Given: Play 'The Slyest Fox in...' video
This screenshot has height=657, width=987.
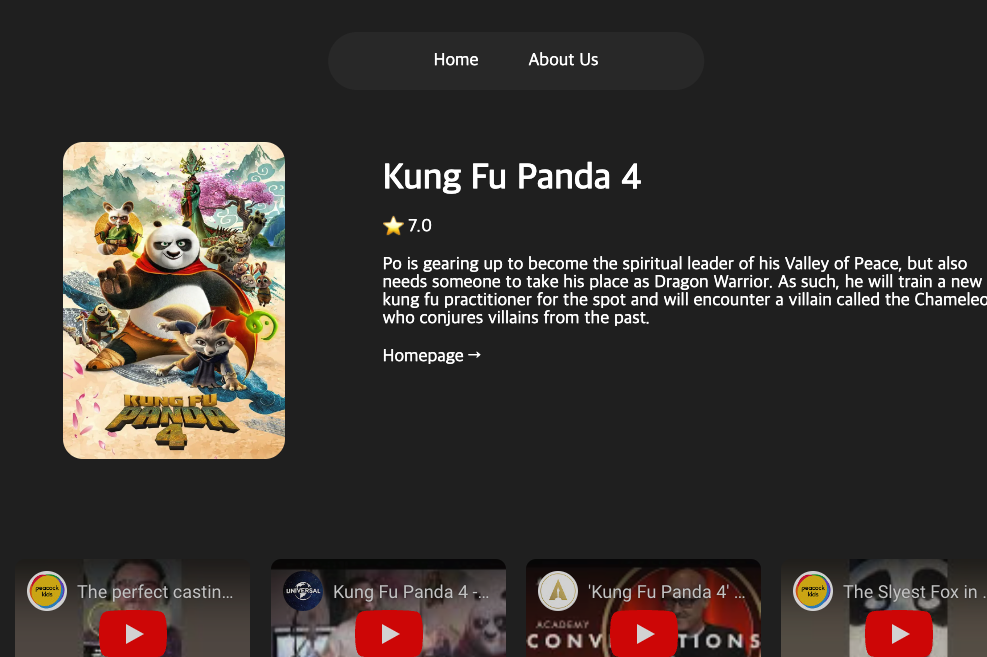Looking at the screenshot, I should pos(898,634).
